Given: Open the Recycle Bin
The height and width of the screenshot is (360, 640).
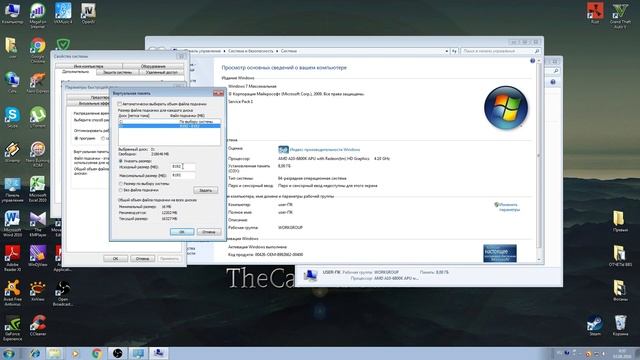Looking at the screenshot, I should coord(620,325).
